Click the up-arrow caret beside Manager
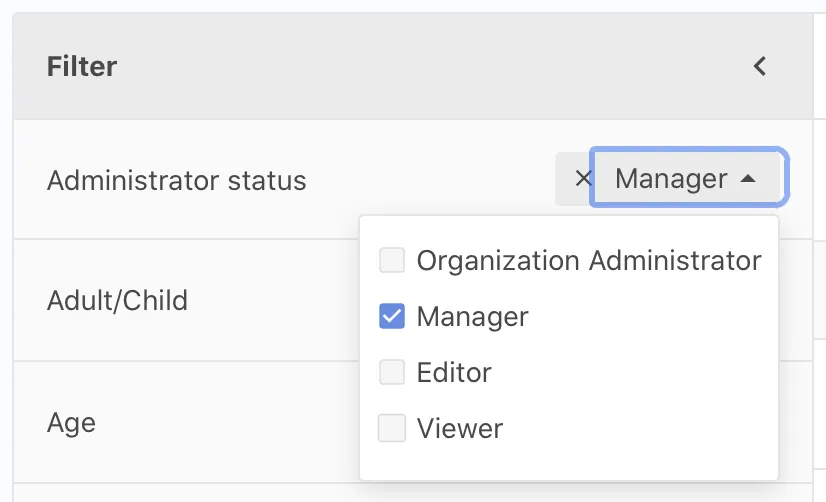 [747, 179]
